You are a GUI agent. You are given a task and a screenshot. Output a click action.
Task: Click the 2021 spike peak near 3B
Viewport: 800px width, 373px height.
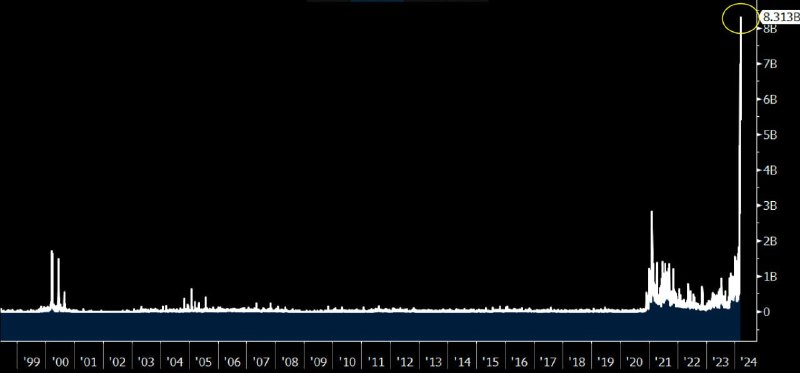pos(652,212)
